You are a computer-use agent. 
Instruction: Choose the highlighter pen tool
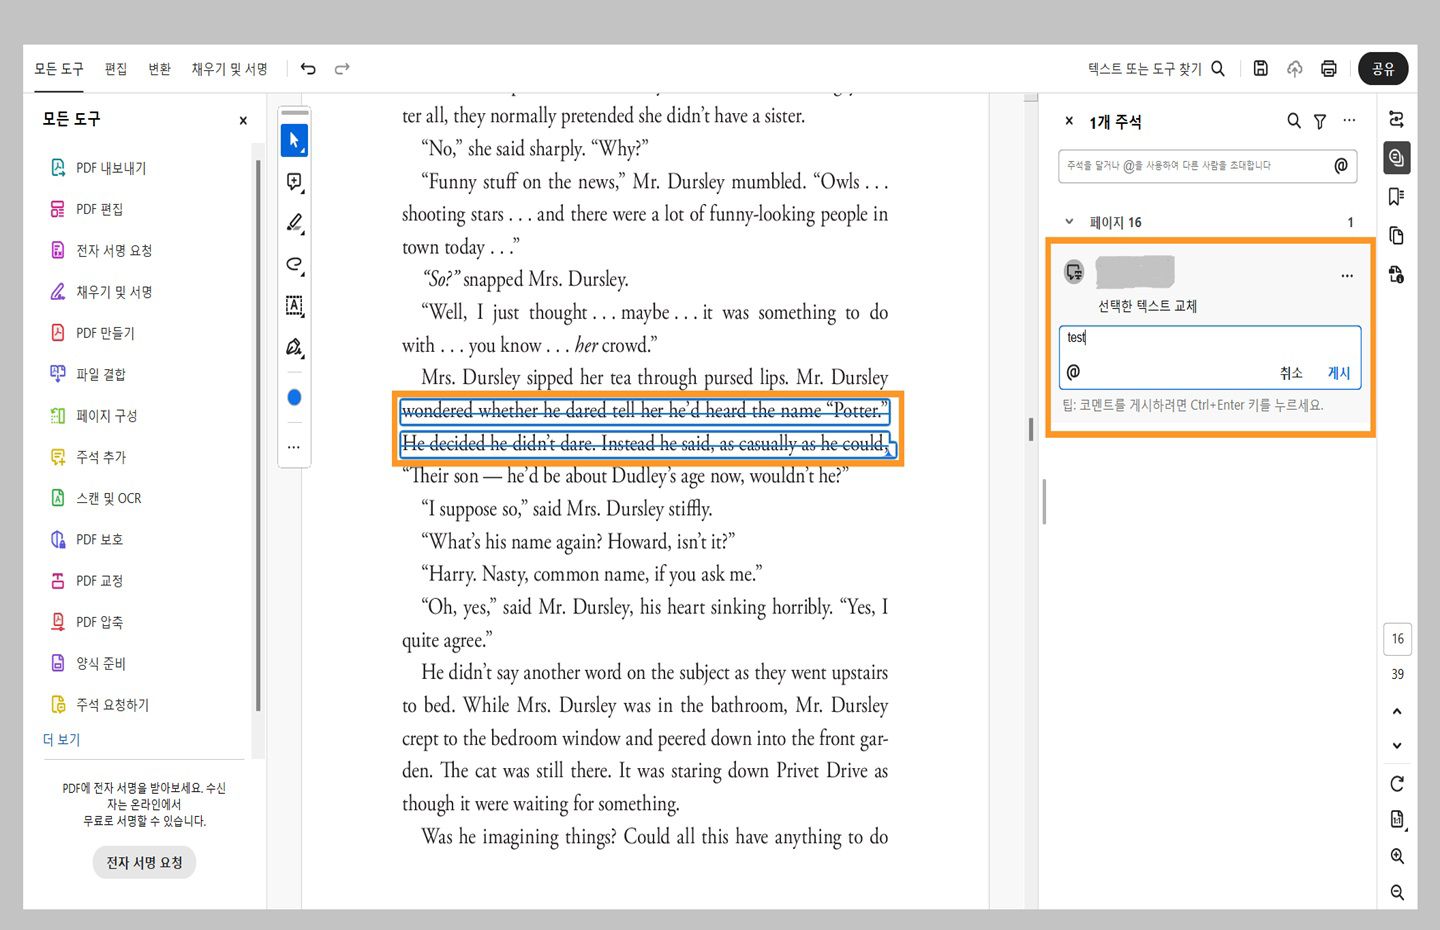(x=294, y=223)
